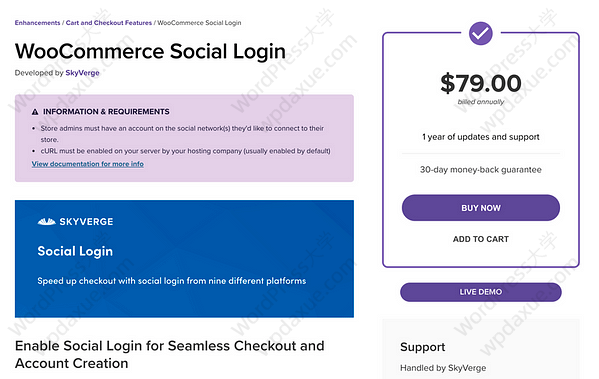Screen dimensions: 599x379
Task: Click the purple checkmark badge icon
Action: click(x=481, y=33)
